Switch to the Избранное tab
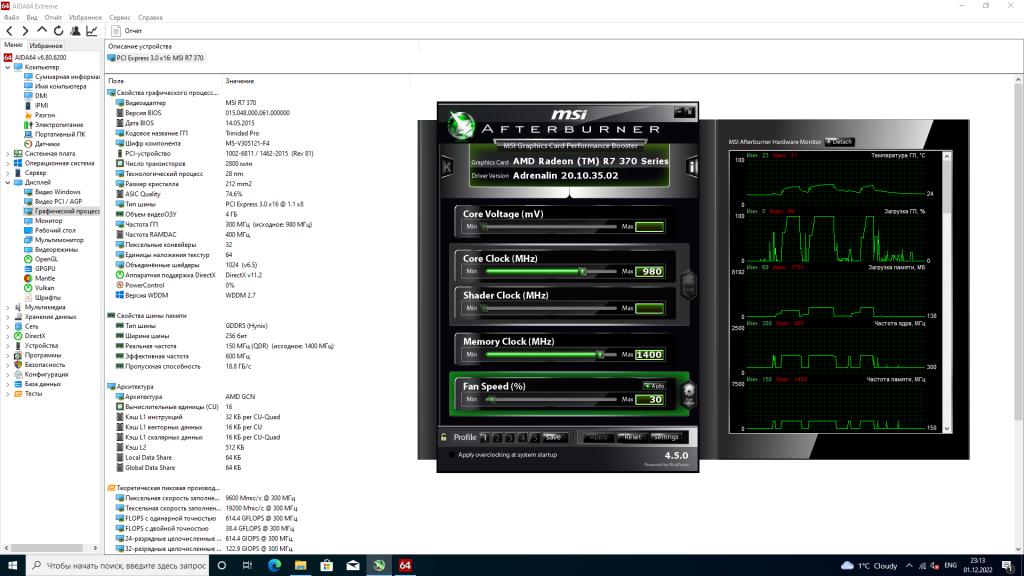The image size is (1024, 576). click(46, 45)
